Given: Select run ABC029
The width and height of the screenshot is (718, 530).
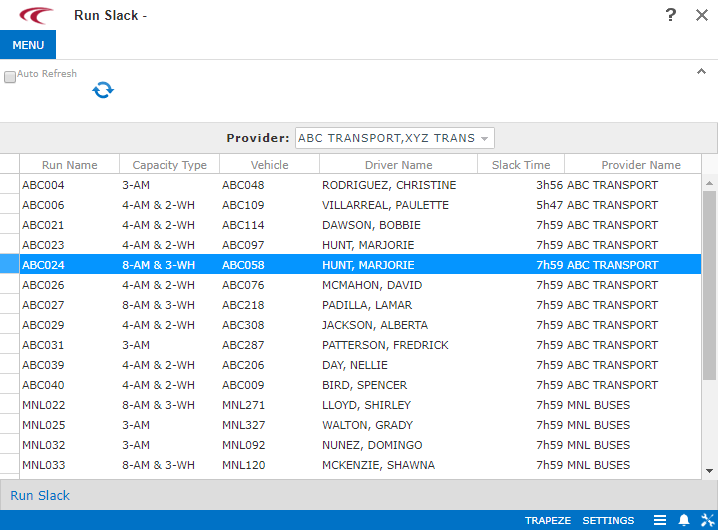Looking at the screenshot, I should (x=43, y=325).
